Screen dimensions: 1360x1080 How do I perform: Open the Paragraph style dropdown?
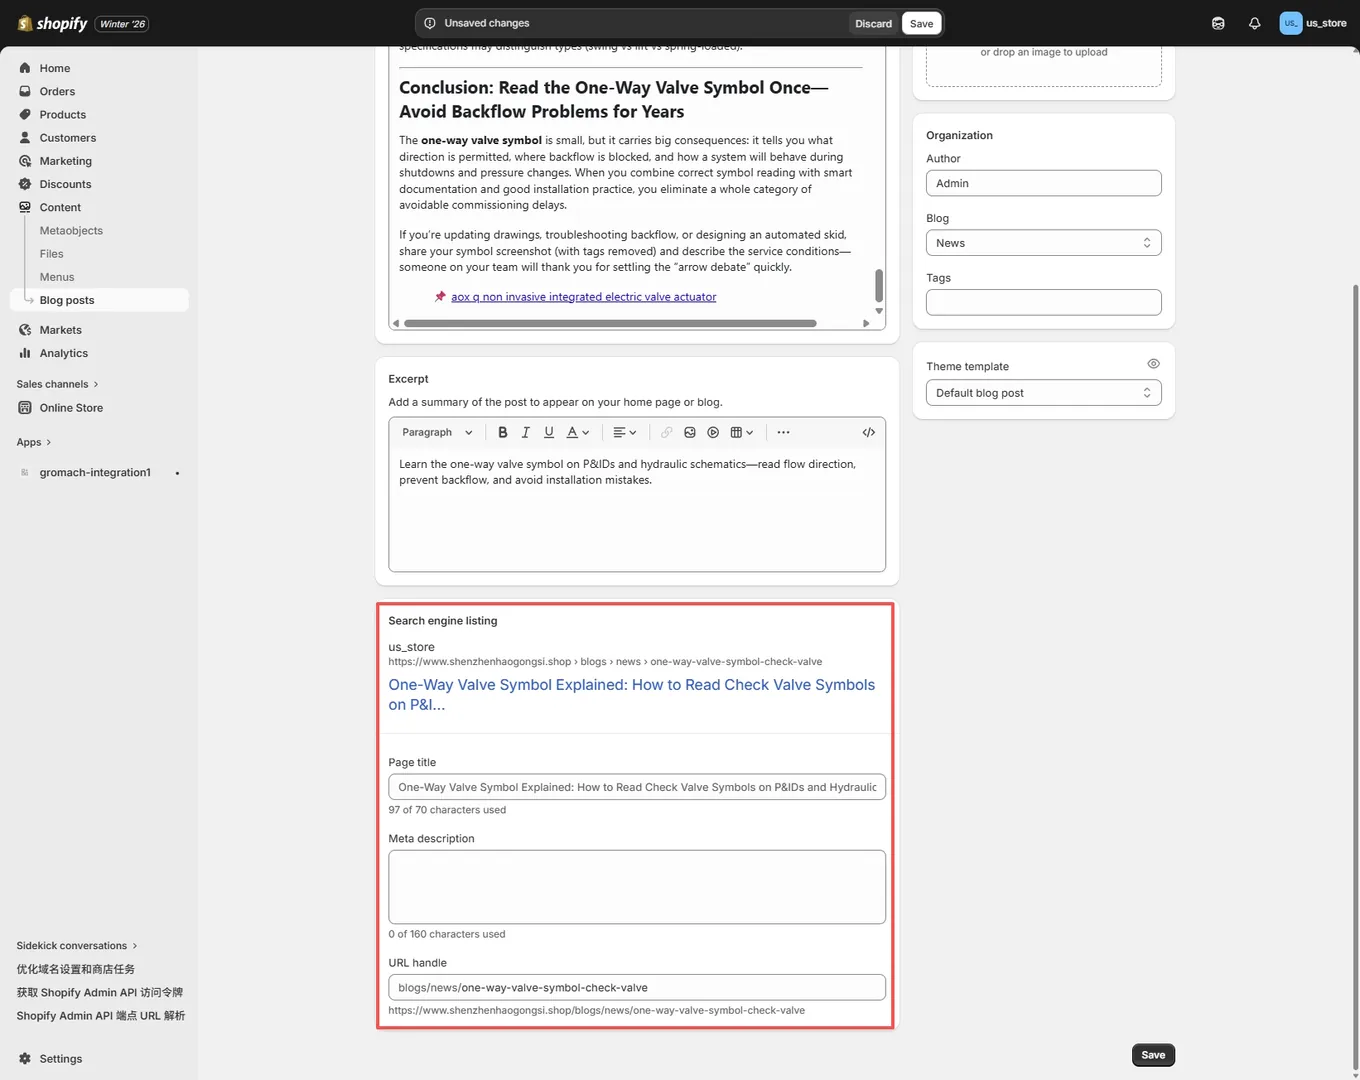coord(437,433)
